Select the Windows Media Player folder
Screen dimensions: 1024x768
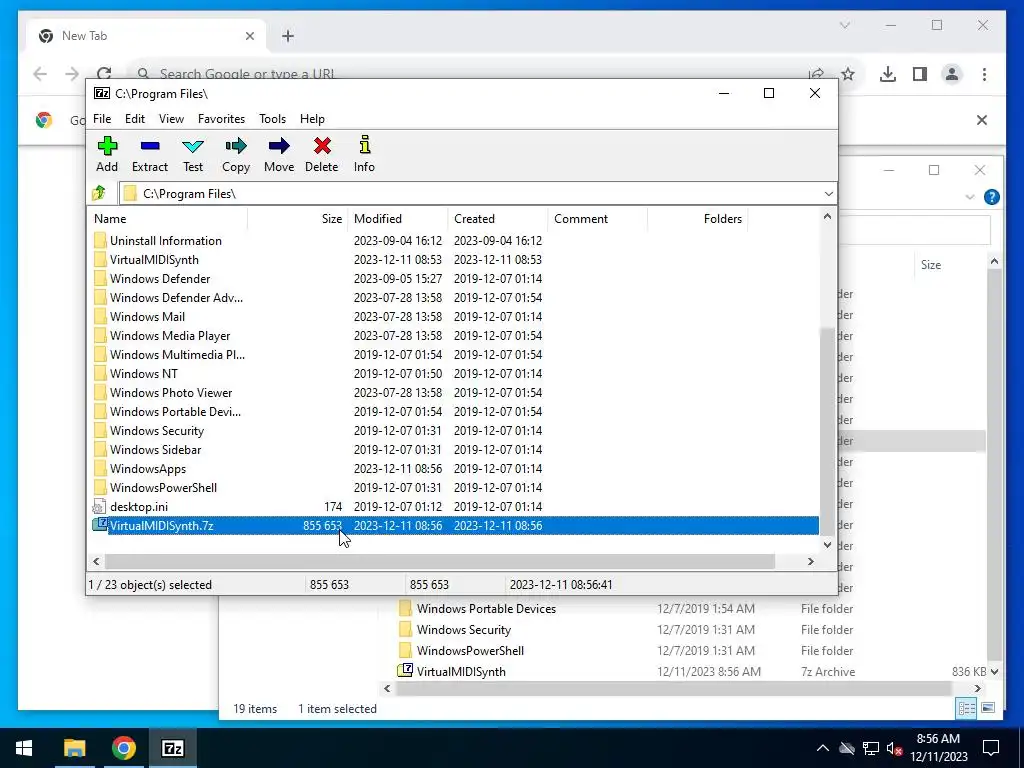pos(170,336)
